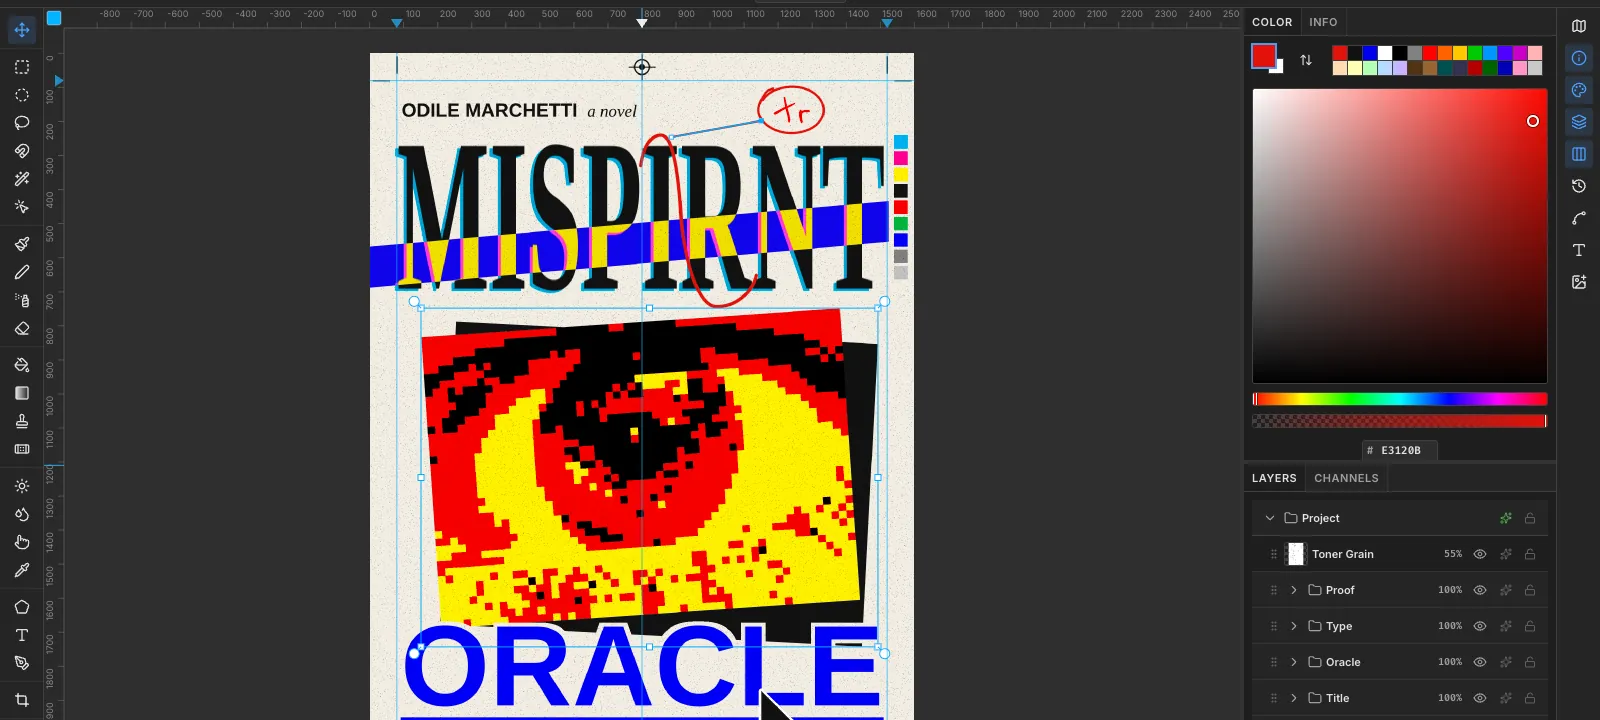Toggle the Info panel sidebar button
This screenshot has height=720, width=1600.
[x=1579, y=58]
